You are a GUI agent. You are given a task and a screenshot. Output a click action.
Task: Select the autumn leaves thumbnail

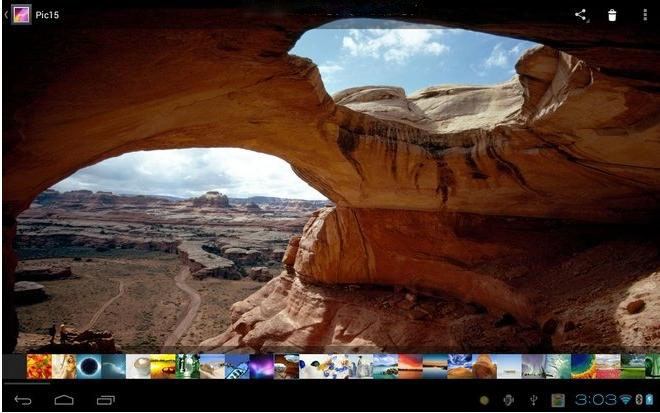(39, 366)
